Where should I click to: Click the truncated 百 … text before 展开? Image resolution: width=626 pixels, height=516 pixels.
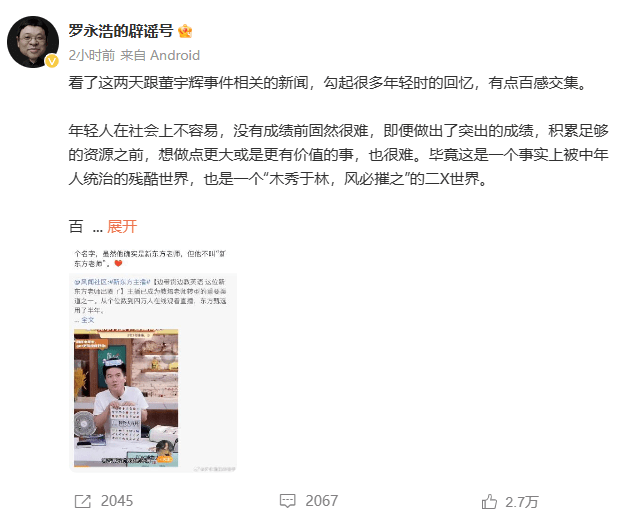tap(85, 226)
